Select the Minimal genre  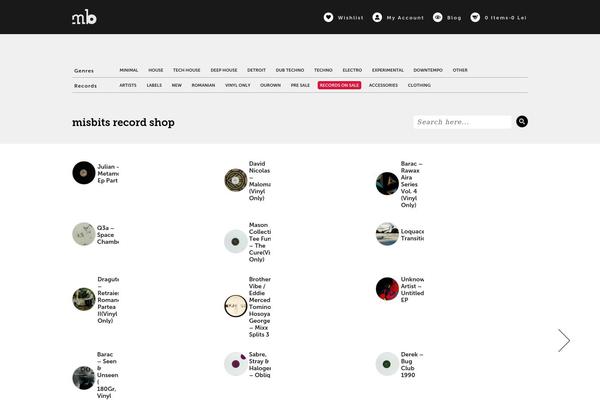pyautogui.click(x=129, y=70)
